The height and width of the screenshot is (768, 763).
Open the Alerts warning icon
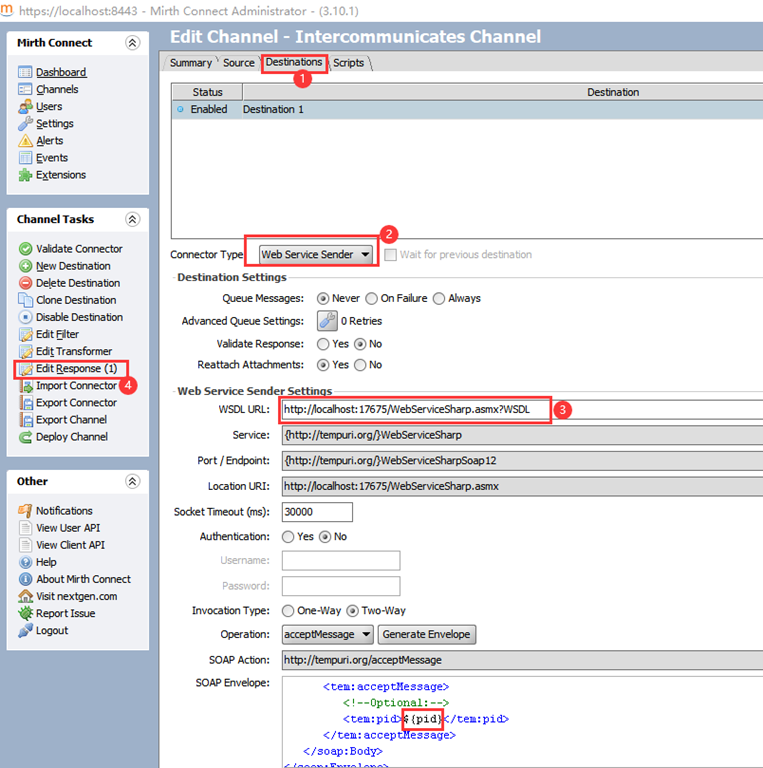click(x=25, y=141)
